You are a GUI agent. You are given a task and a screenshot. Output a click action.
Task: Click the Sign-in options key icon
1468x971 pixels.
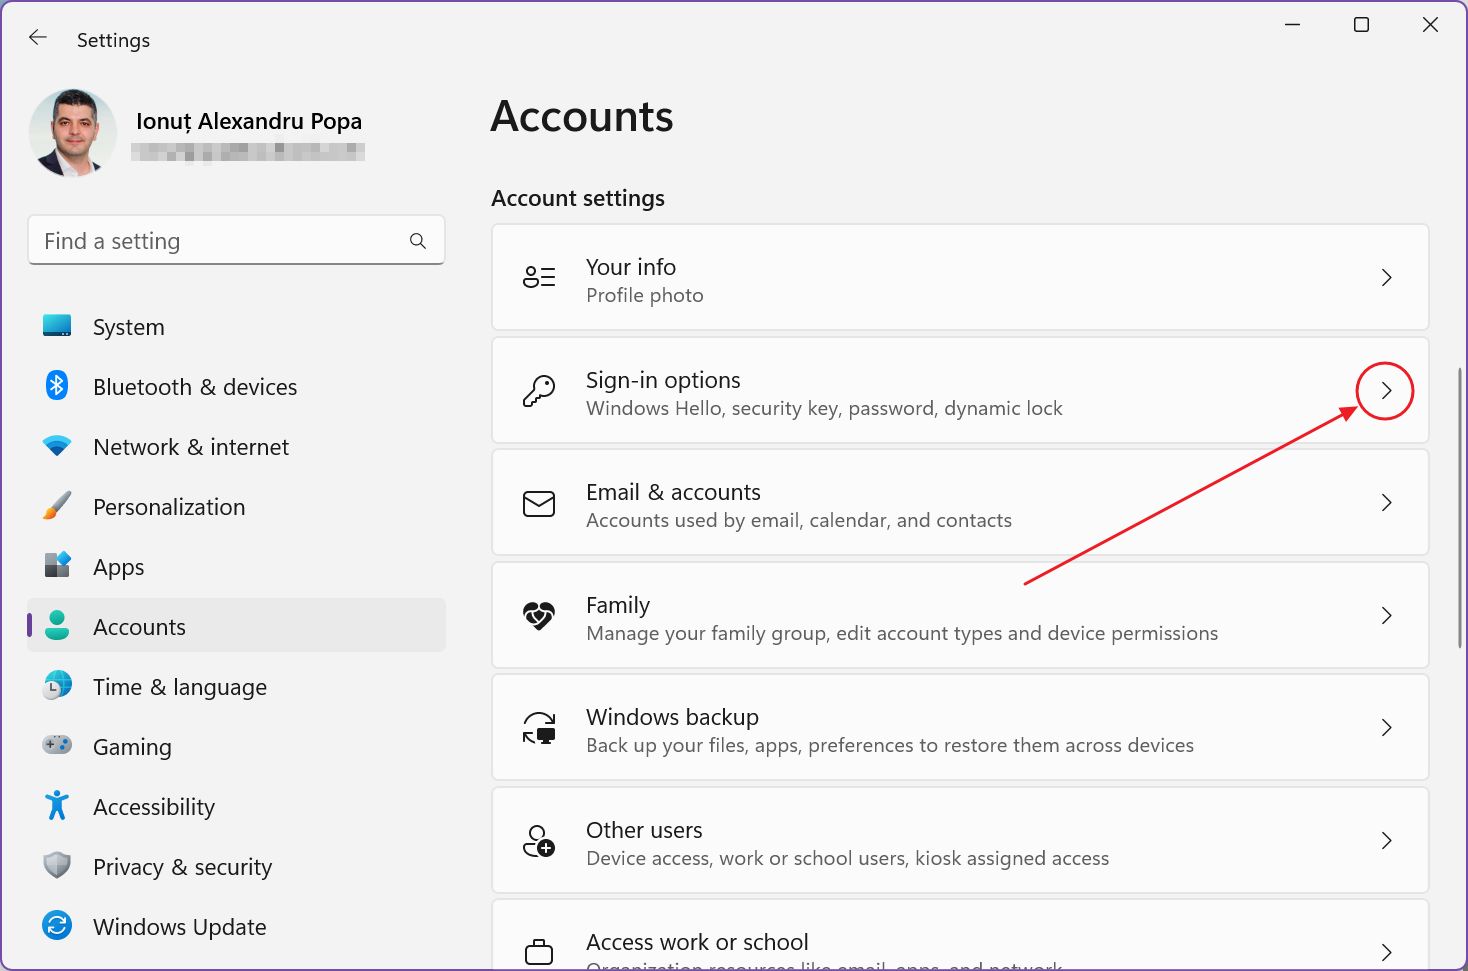[x=539, y=390]
